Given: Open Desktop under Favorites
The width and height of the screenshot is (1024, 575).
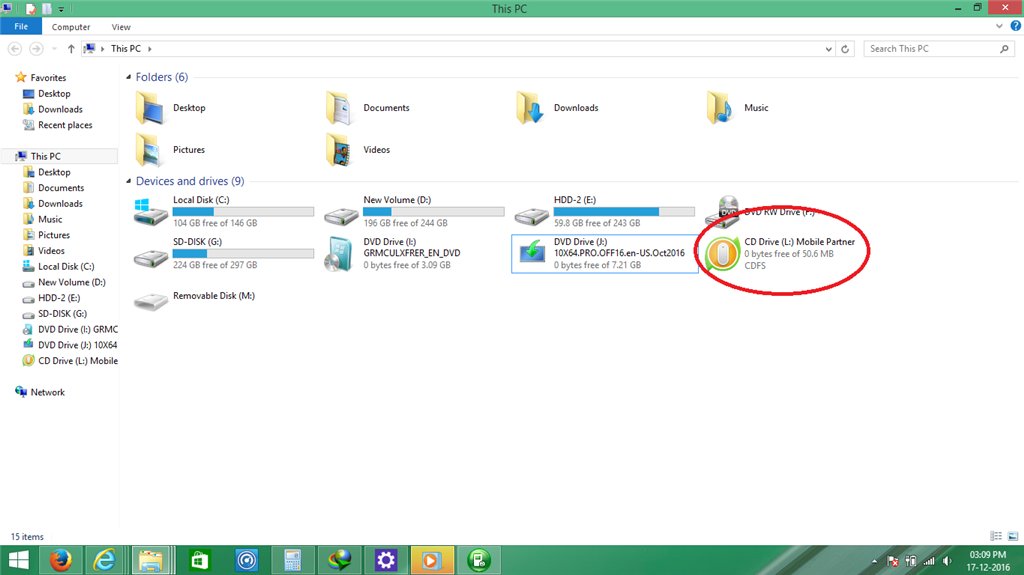Looking at the screenshot, I should click(54, 93).
